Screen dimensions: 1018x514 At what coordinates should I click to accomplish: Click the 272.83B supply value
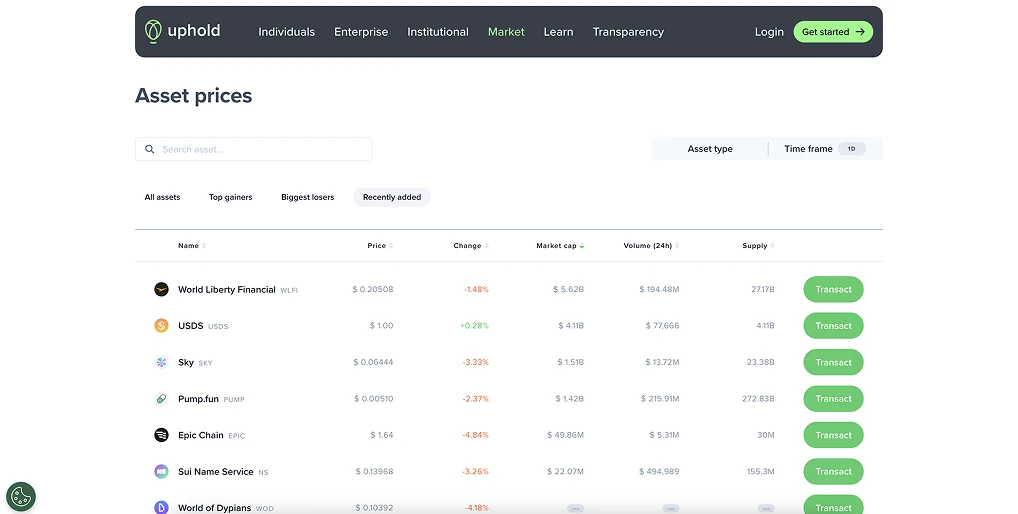pyautogui.click(x=758, y=398)
